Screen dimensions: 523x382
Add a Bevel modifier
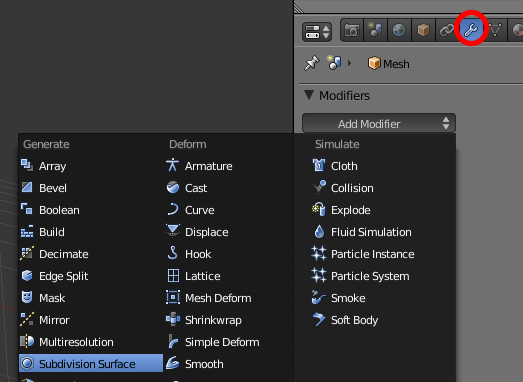point(91,188)
